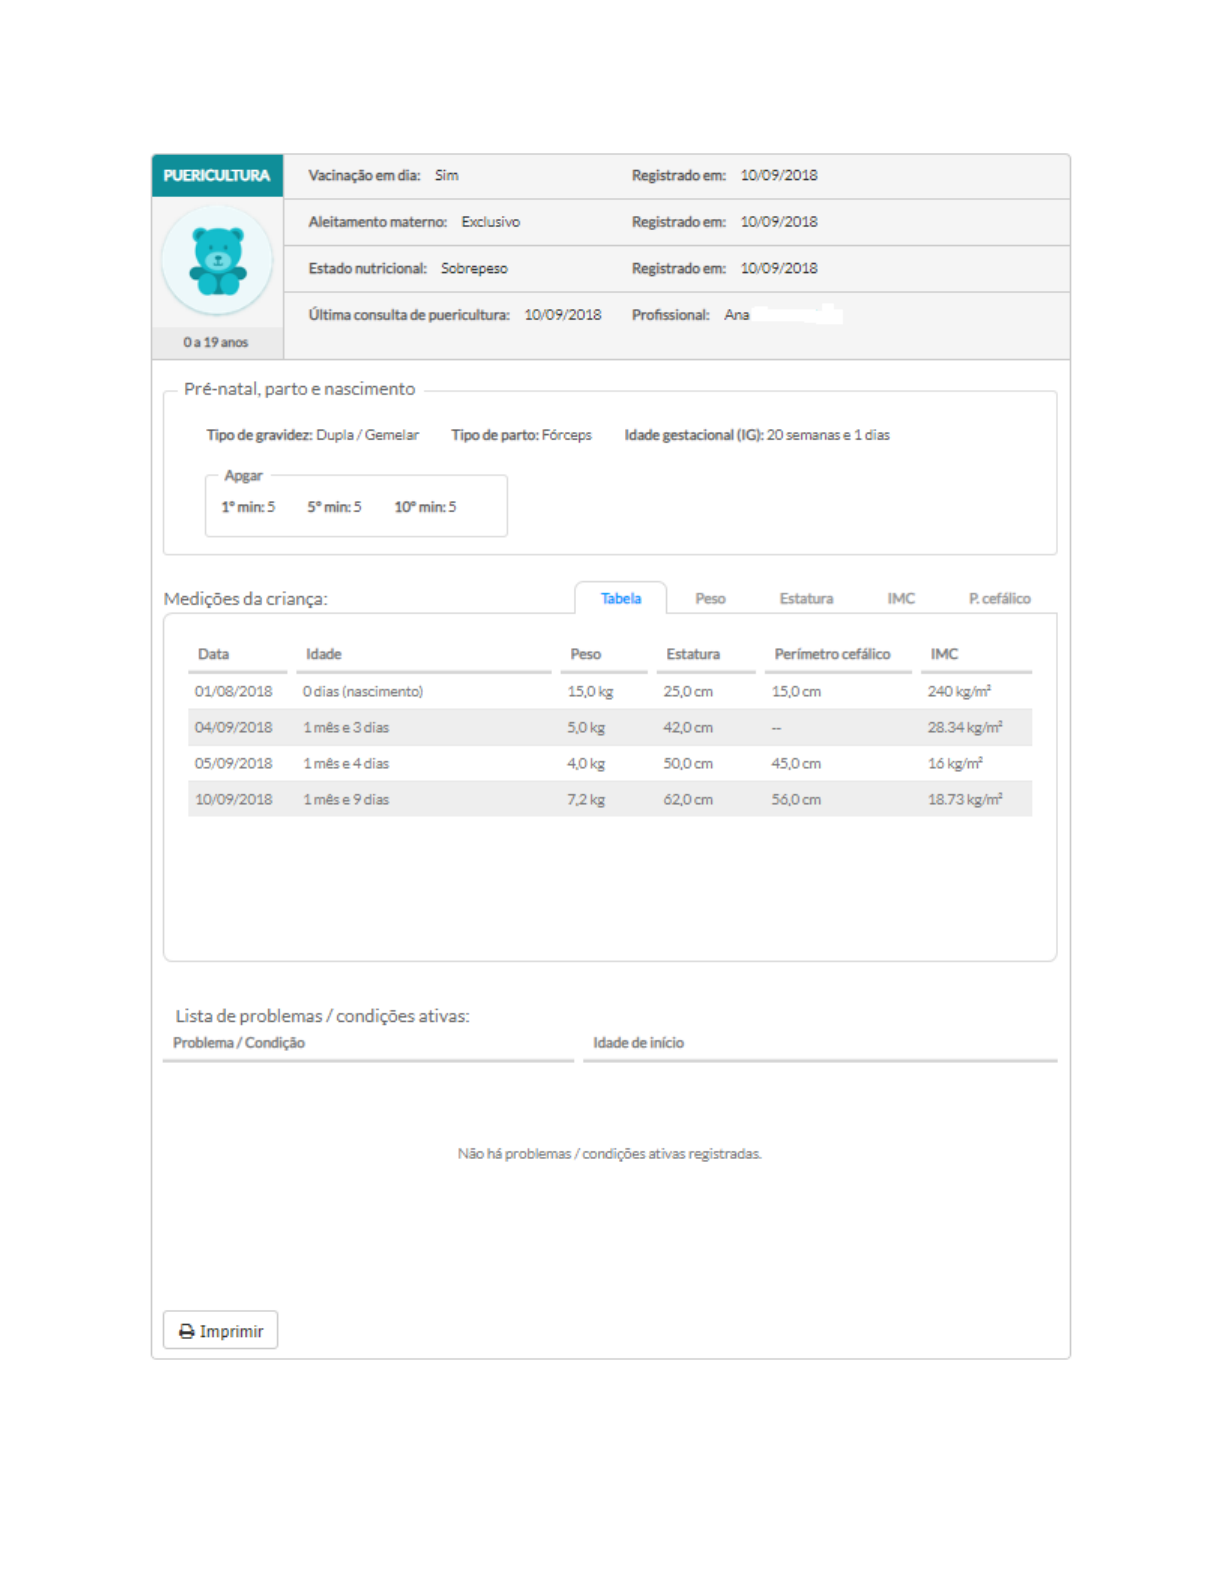Switch to the IMC tab
Viewport: 1224px width, 1584px height.
pos(901,598)
